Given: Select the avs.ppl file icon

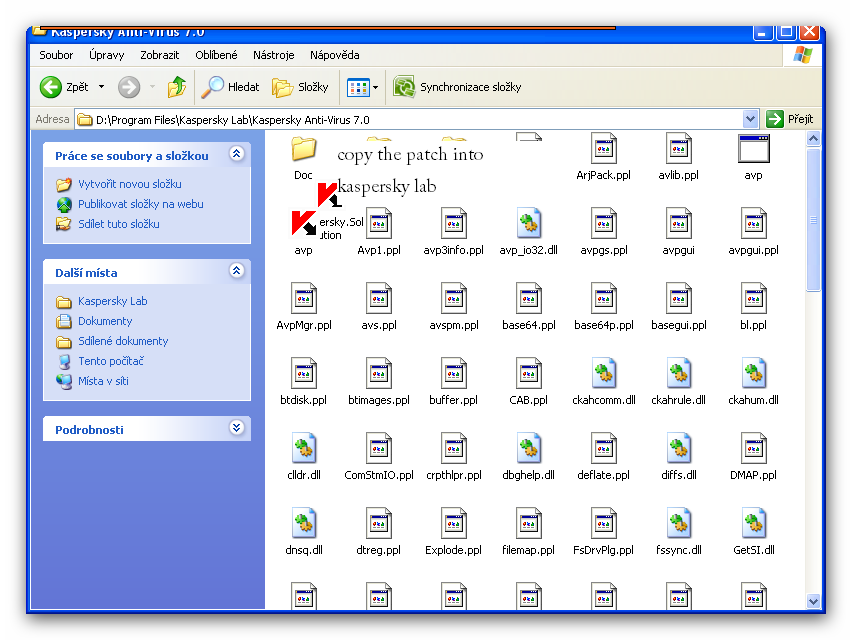Looking at the screenshot, I should 379,298.
